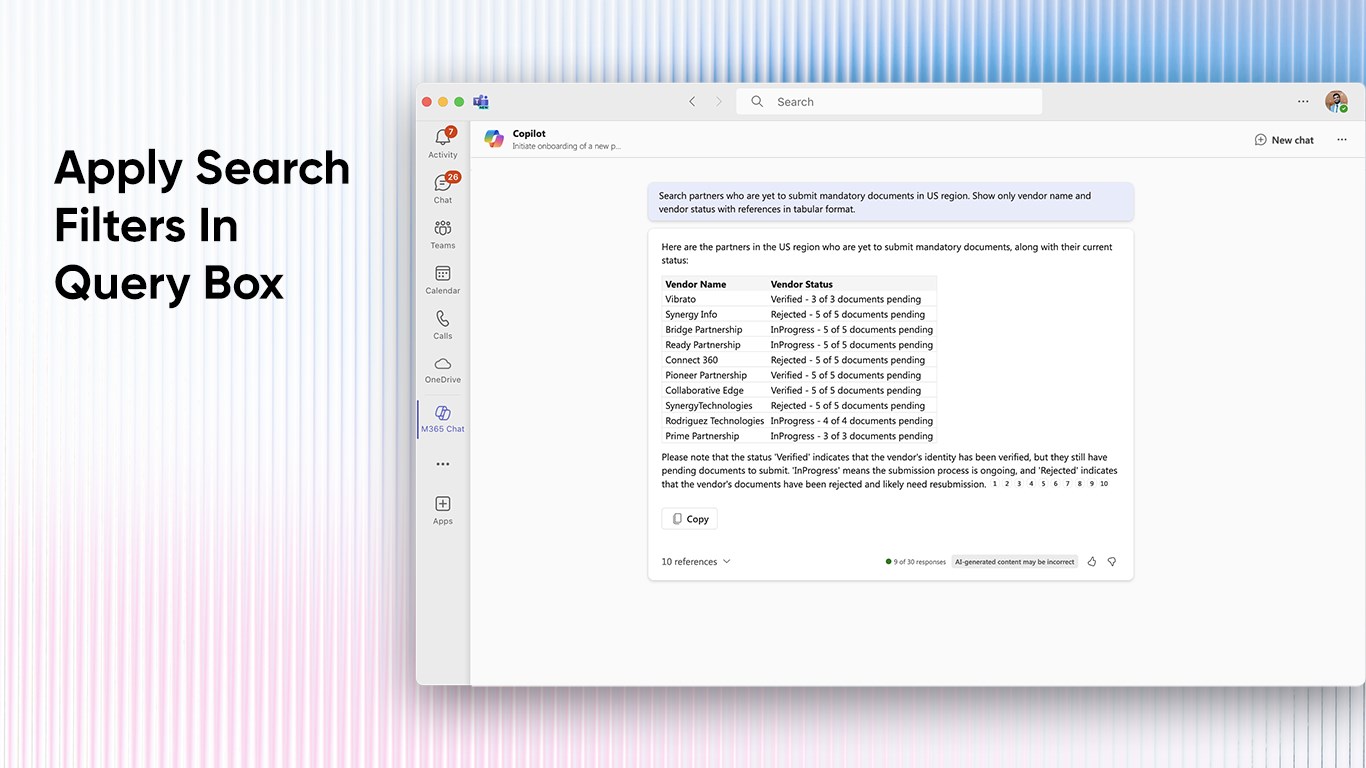Click the user query message bubble
The image size is (1366, 768).
[891, 202]
